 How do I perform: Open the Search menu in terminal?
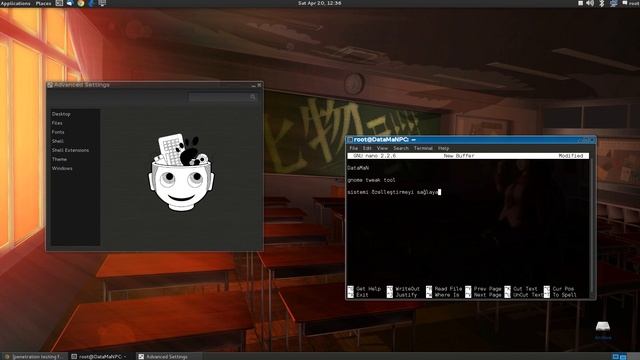coord(401,148)
